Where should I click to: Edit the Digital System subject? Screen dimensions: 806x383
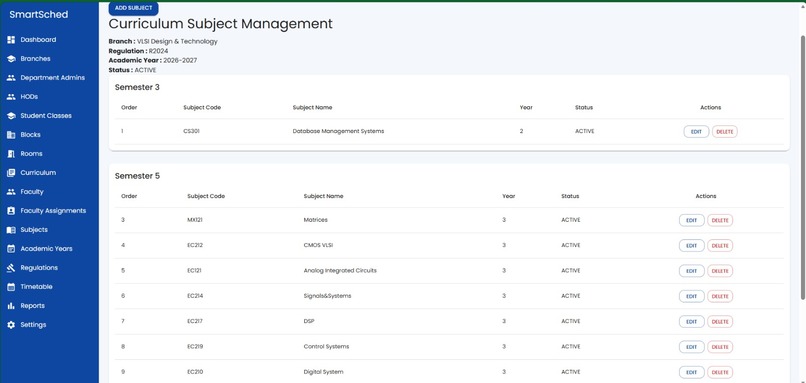691,372
